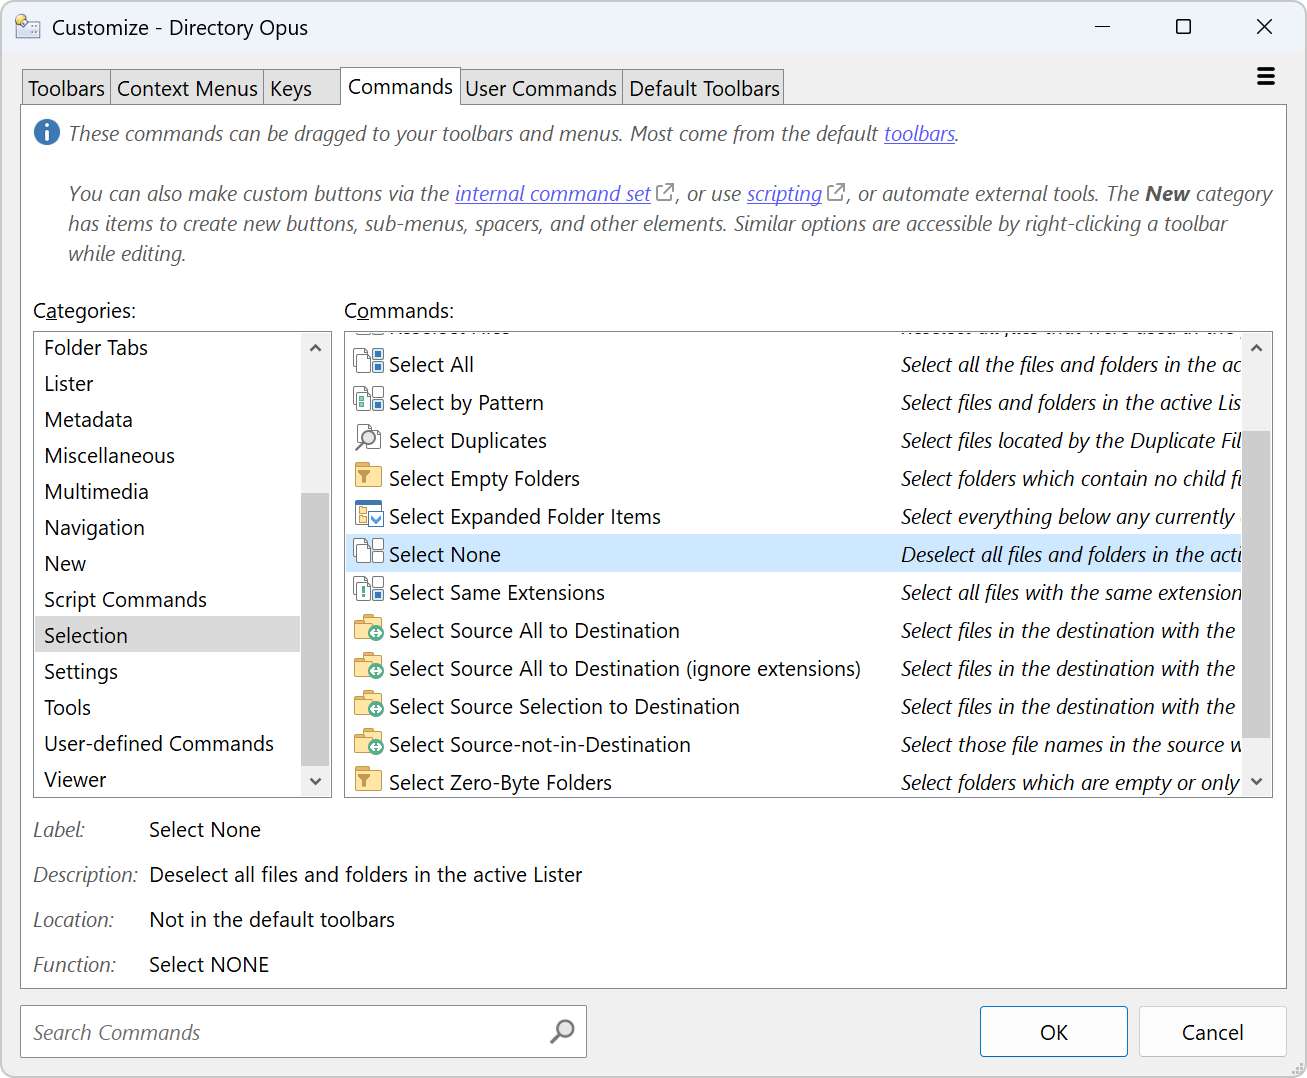This screenshot has width=1307, height=1078.
Task: Select the 'Select Empty Folders' command label
Action: point(484,479)
